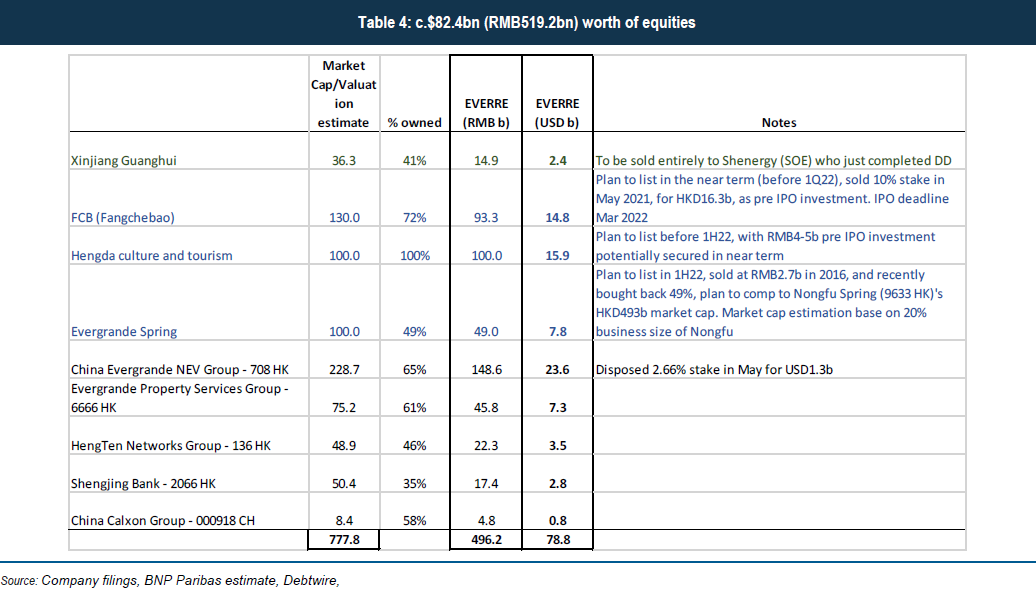Viewport: 1036px width, 608px height.
Task: Select the 777.8 market cap total
Action: (344, 540)
